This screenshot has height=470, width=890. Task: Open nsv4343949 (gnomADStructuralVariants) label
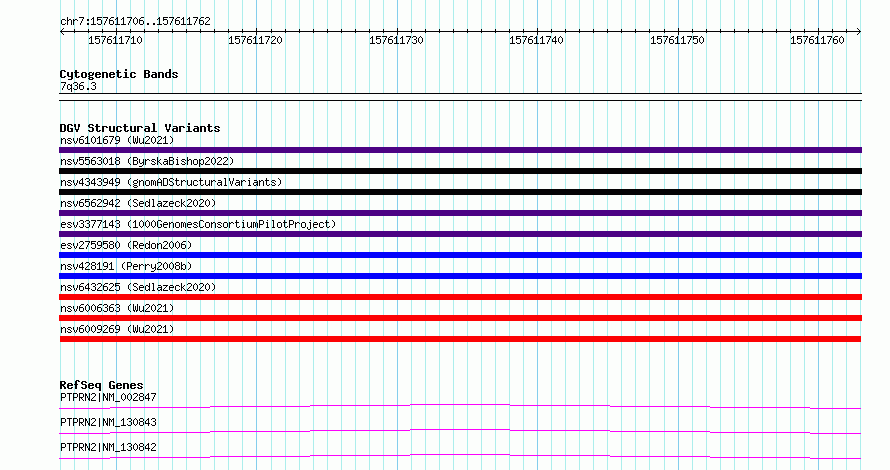pyautogui.click(x=171, y=182)
